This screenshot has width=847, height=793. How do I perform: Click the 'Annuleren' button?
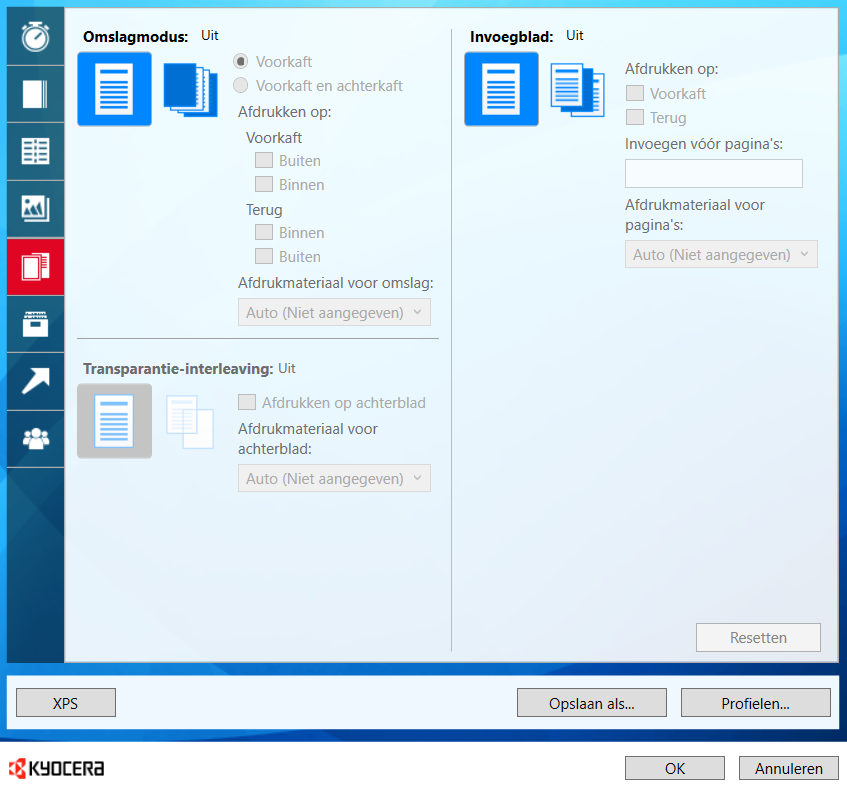click(x=788, y=768)
